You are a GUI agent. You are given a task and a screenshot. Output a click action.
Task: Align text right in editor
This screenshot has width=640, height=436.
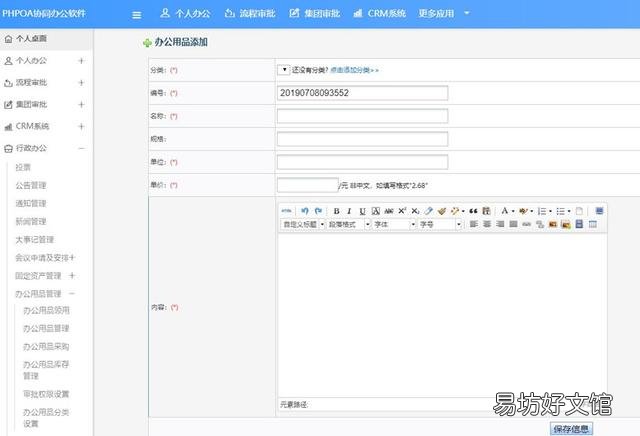point(500,224)
